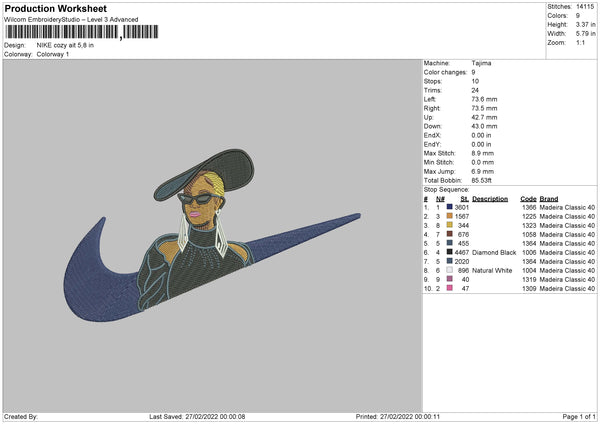Click the Total Bobbin value 85.53ft
The height and width of the screenshot is (424, 600).
481,180
